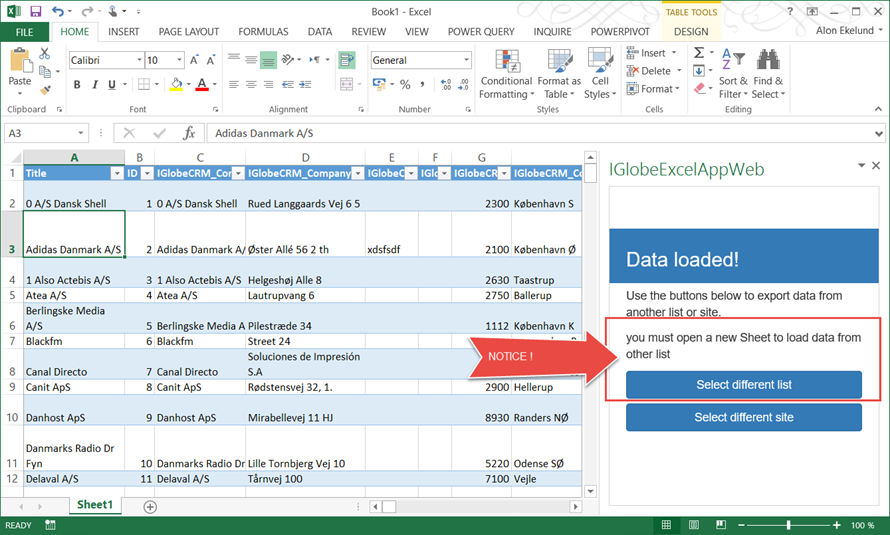The image size is (890, 535).
Task: Click the formula bar input field
Action: click(539, 133)
